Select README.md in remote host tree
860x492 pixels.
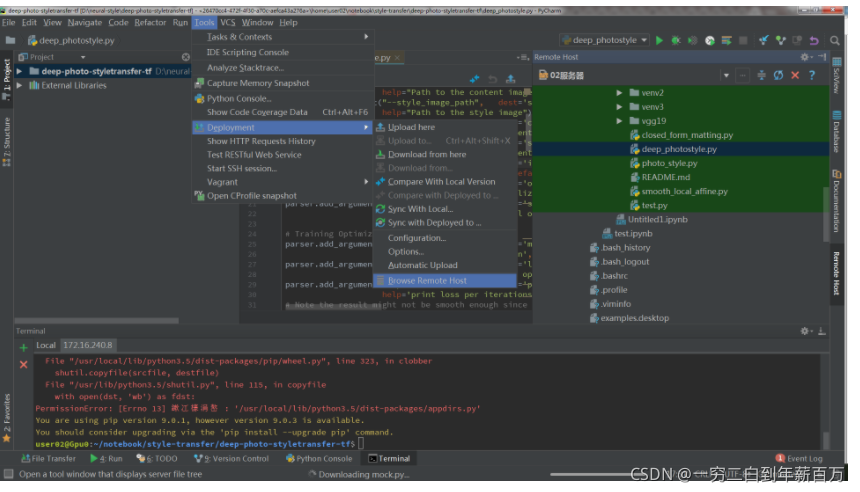point(660,177)
